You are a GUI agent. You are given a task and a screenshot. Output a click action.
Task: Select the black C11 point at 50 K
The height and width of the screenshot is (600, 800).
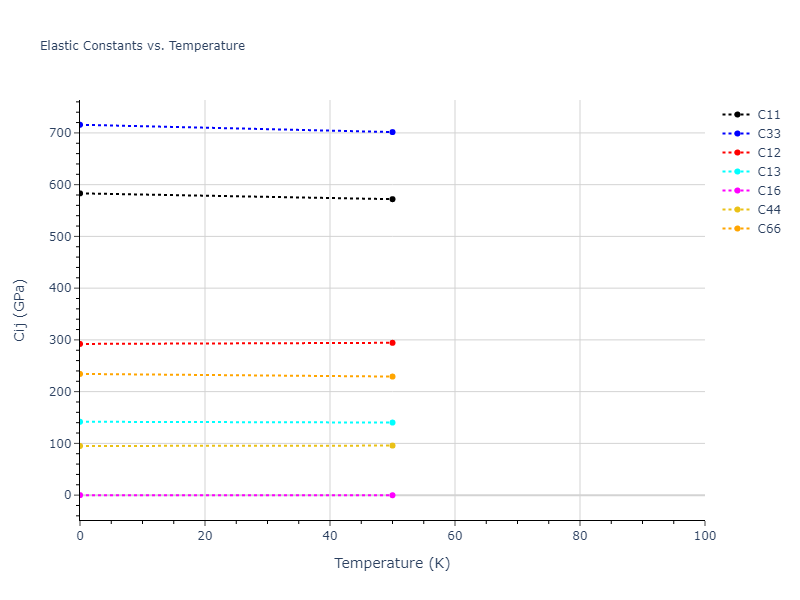(x=392, y=199)
